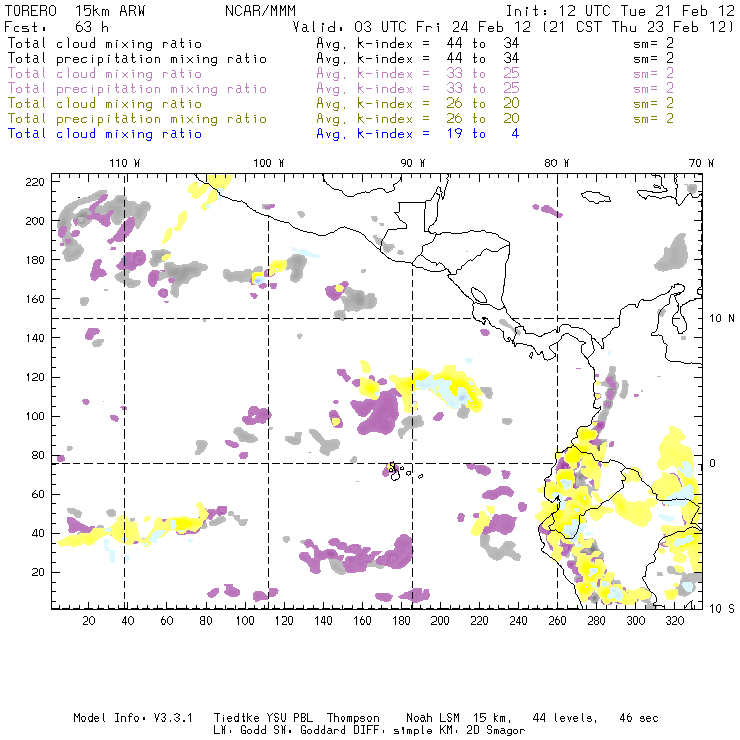
Task: Click the olive Total cloud mixing ratio legend
Action: point(105,104)
